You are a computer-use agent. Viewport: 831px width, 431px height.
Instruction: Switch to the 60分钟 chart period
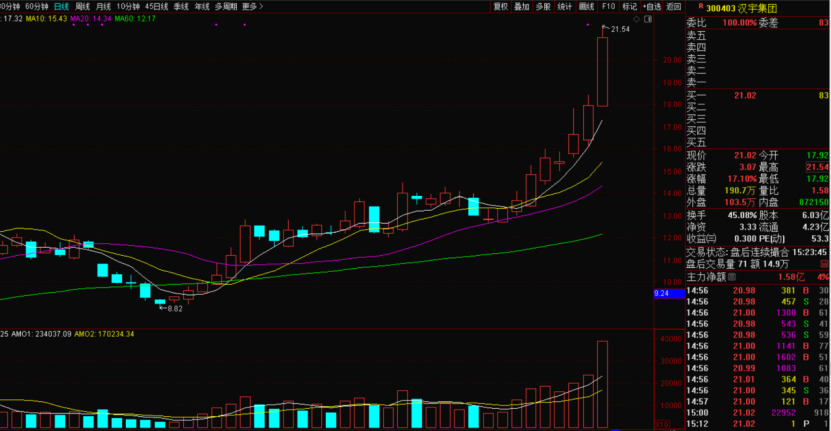[37, 6]
